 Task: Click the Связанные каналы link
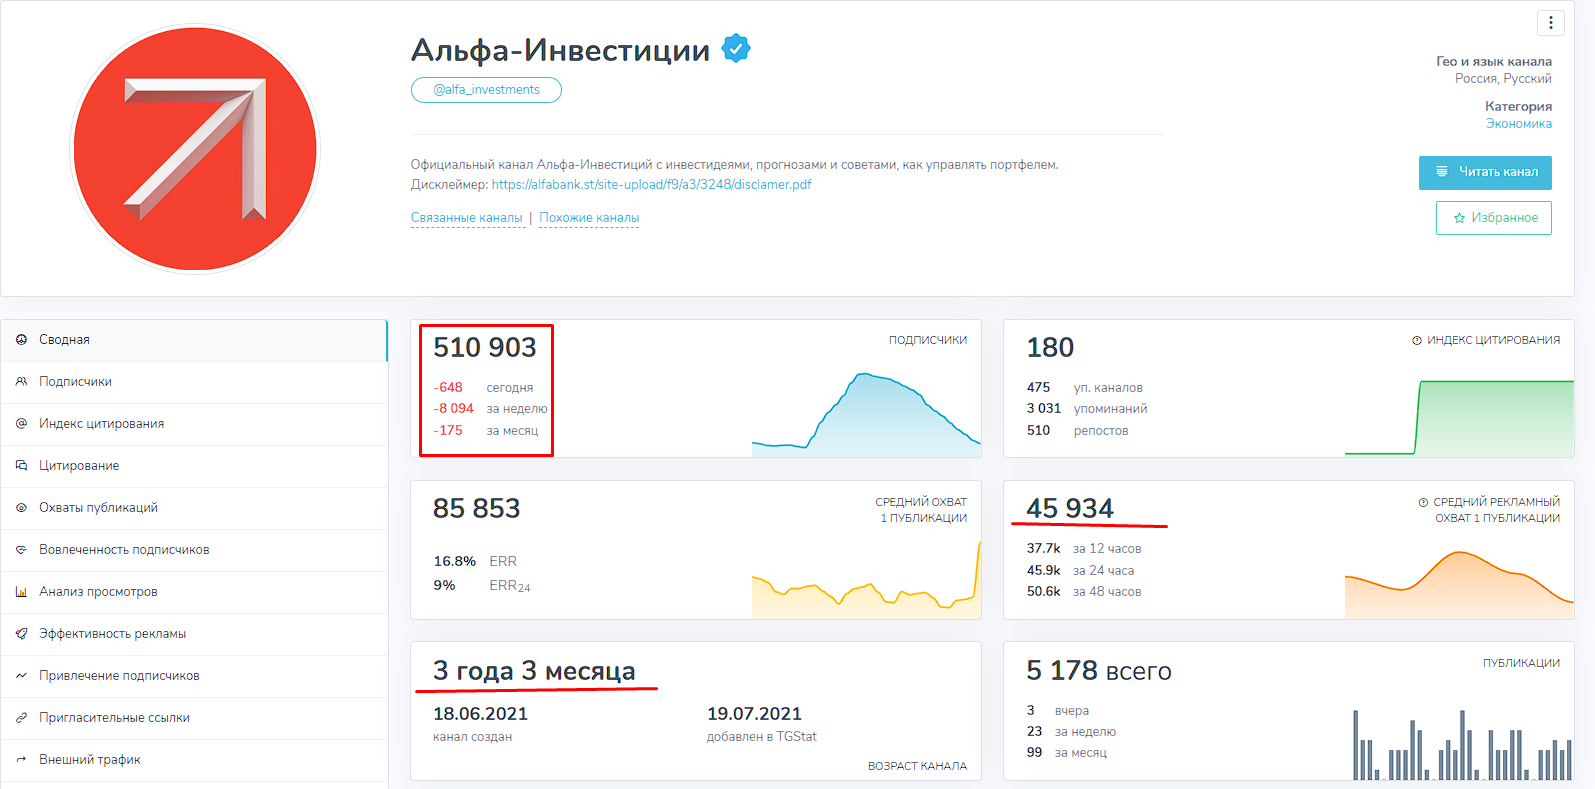pos(467,218)
